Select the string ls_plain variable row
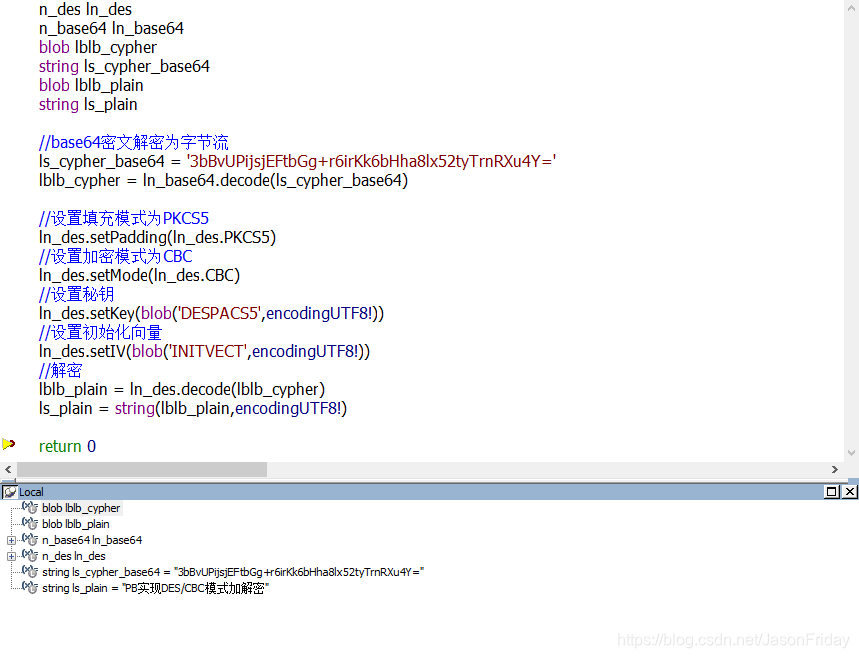The image size is (859, 658). (156, 588)
